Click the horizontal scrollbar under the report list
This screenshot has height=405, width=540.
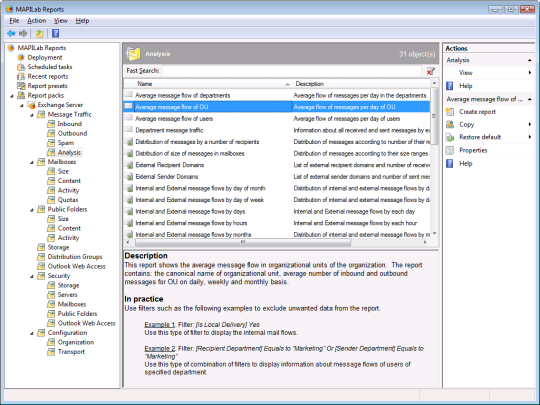[243, 242]
